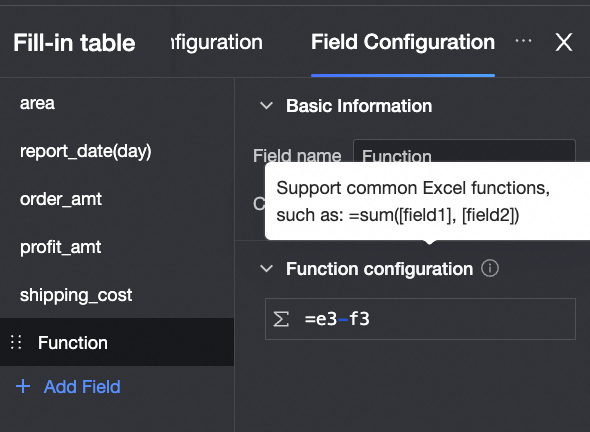
Task: Click the Basic Information heading
Action: (359, 106)
